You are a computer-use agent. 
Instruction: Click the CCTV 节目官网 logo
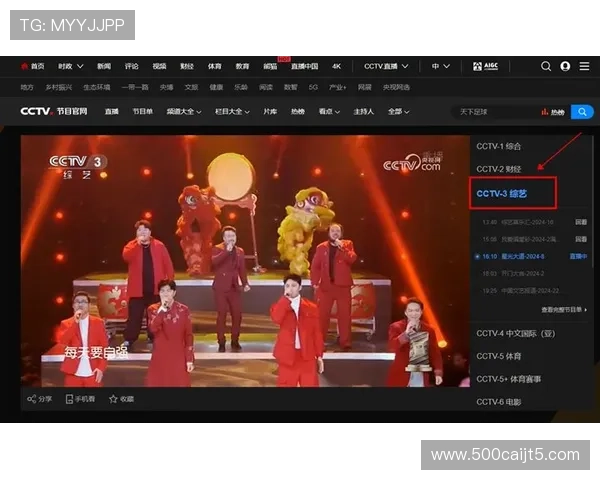(x=54, y=111)
